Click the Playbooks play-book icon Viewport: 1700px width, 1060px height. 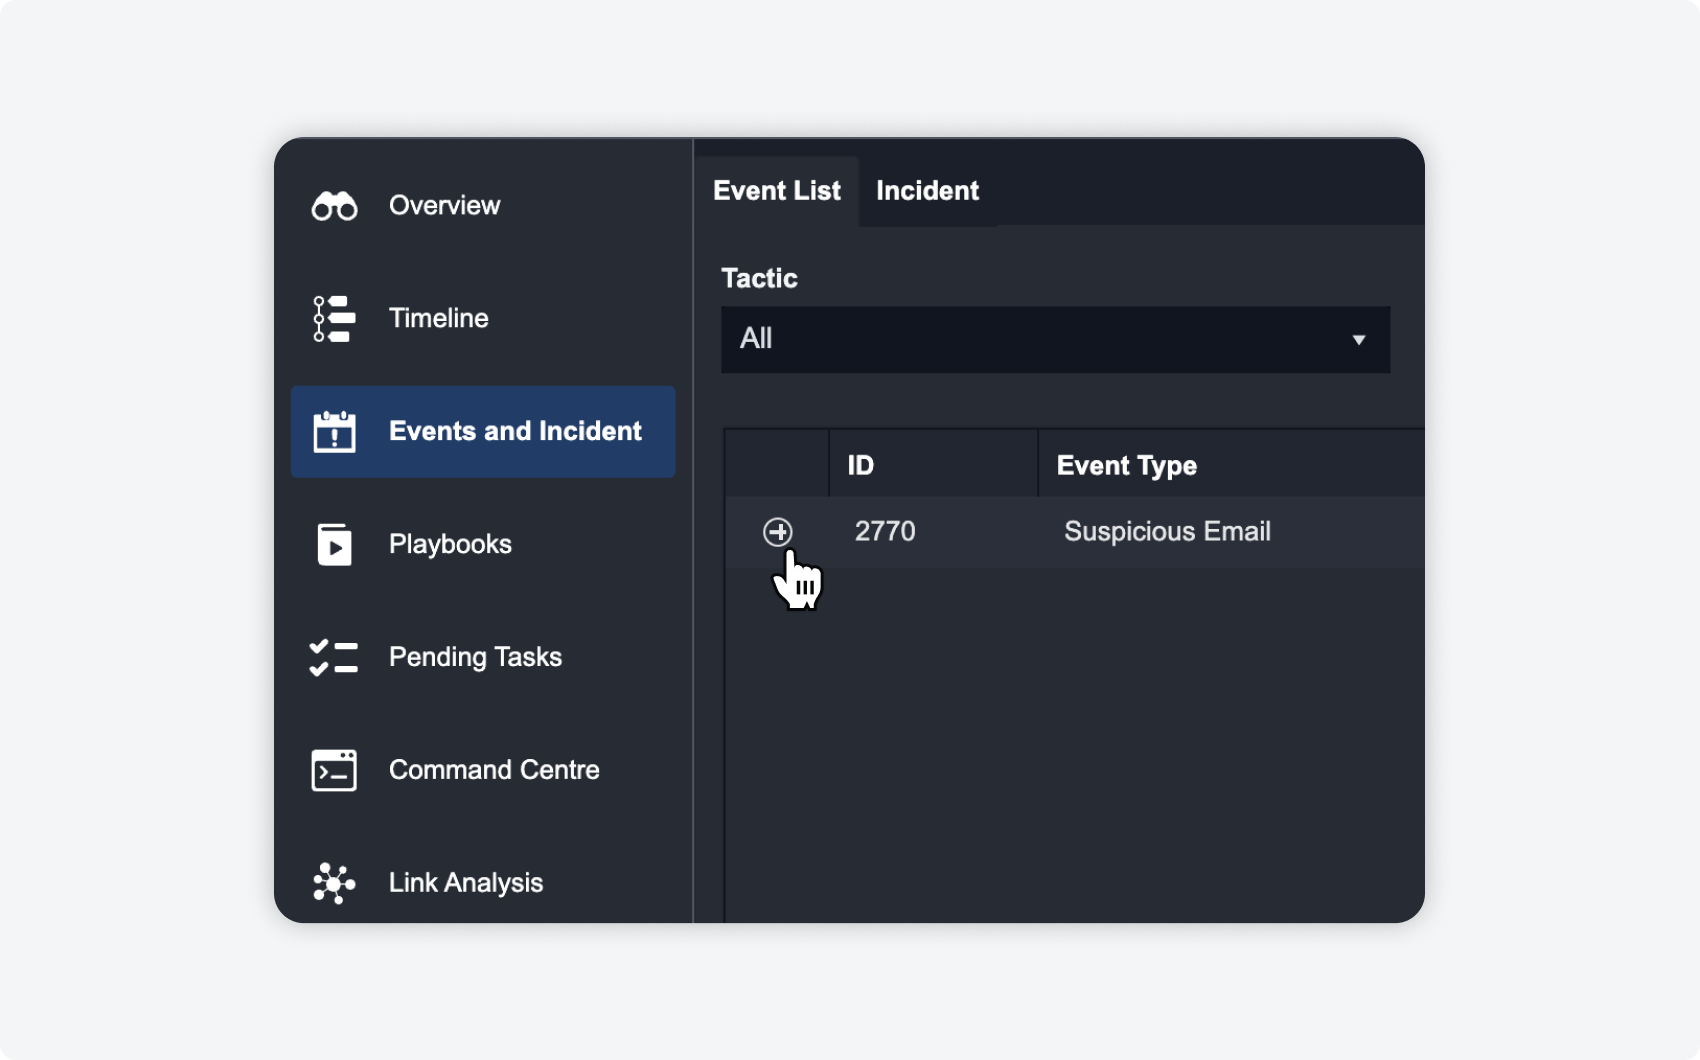pos(334,545)
